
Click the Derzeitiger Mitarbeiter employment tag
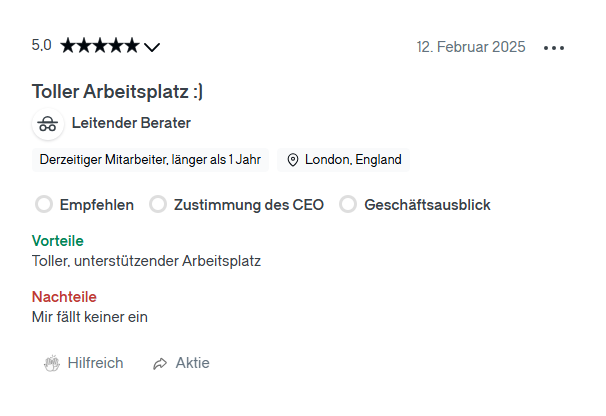(x=150, y=160)
